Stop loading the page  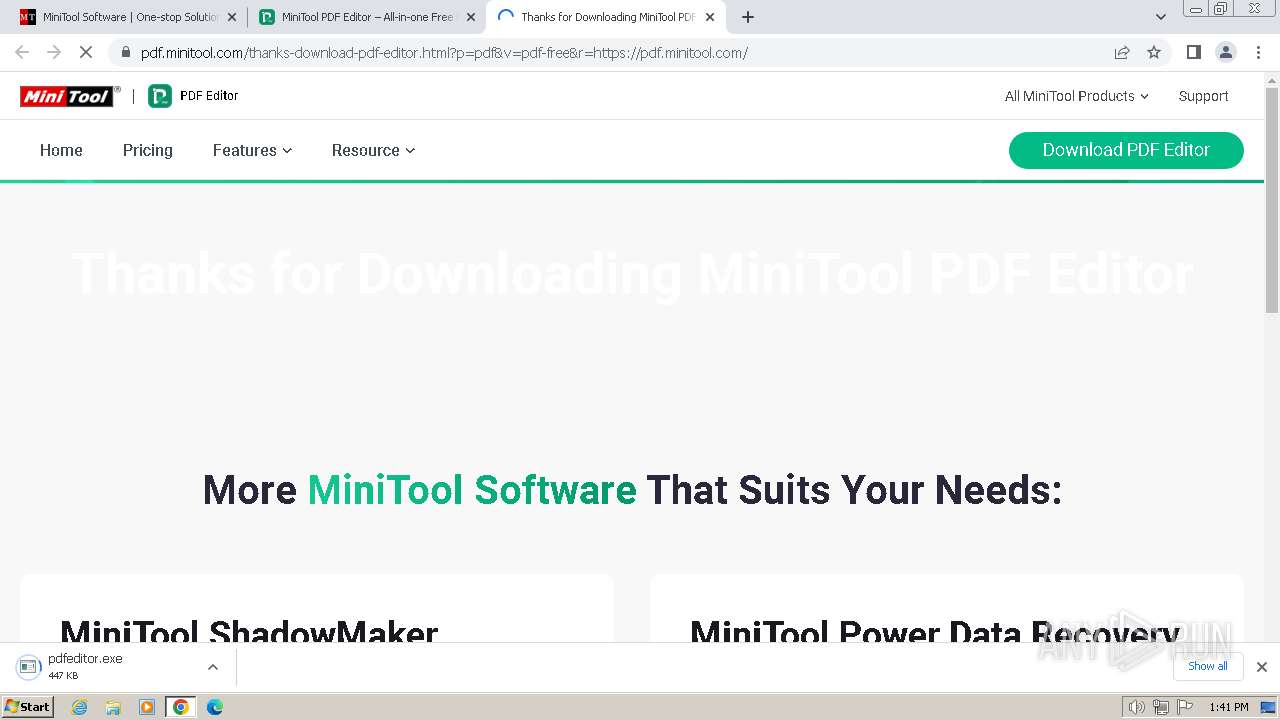[86, 52]
